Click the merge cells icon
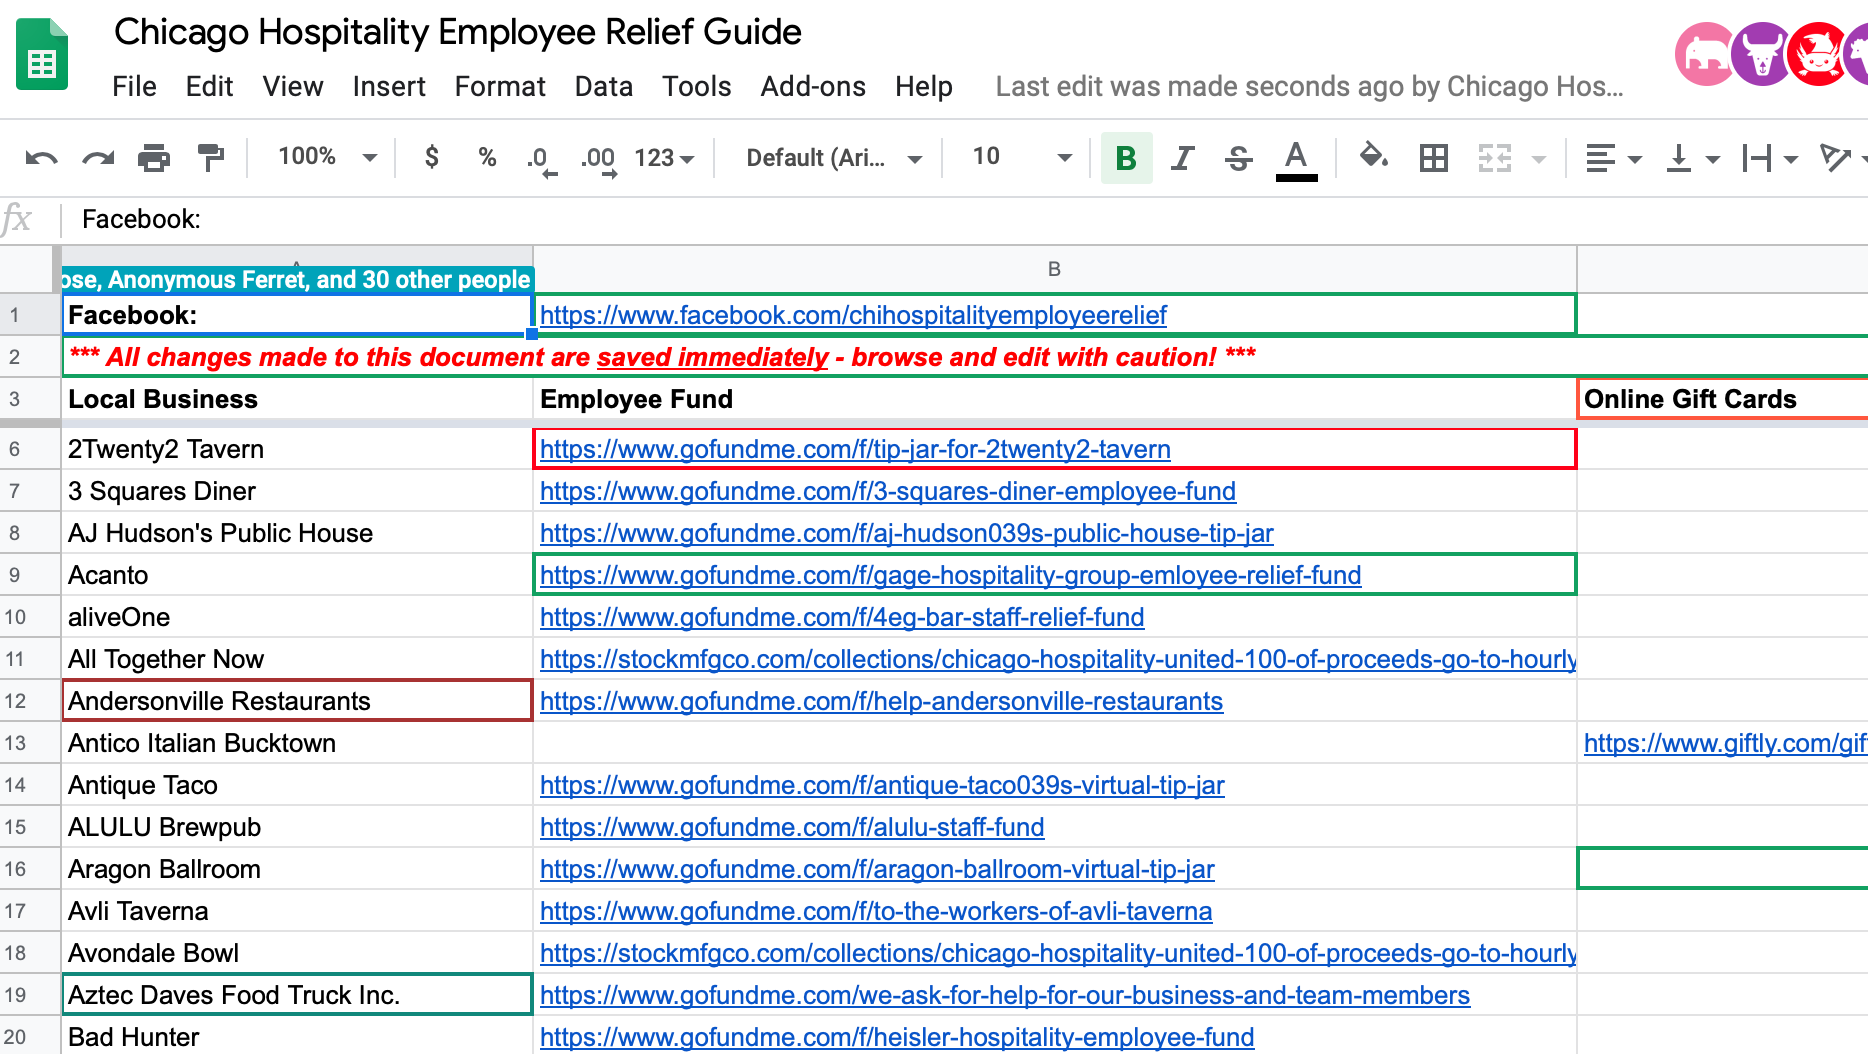This screenshot has width=1868, height=1054. click(1494, 158)
